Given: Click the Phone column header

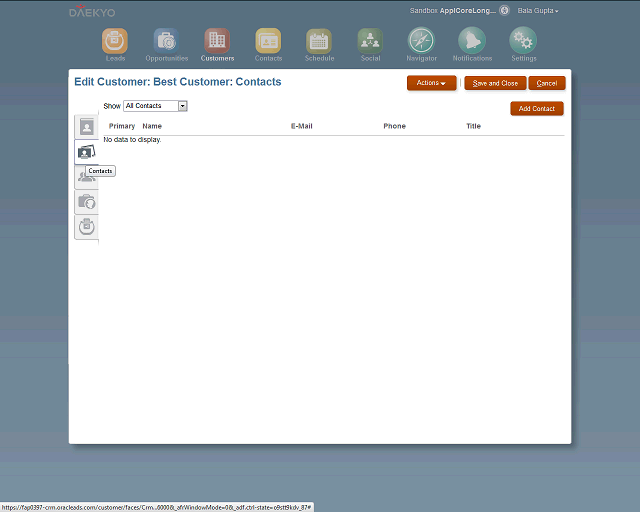Looking at the screenshot, I should (394, 126).
